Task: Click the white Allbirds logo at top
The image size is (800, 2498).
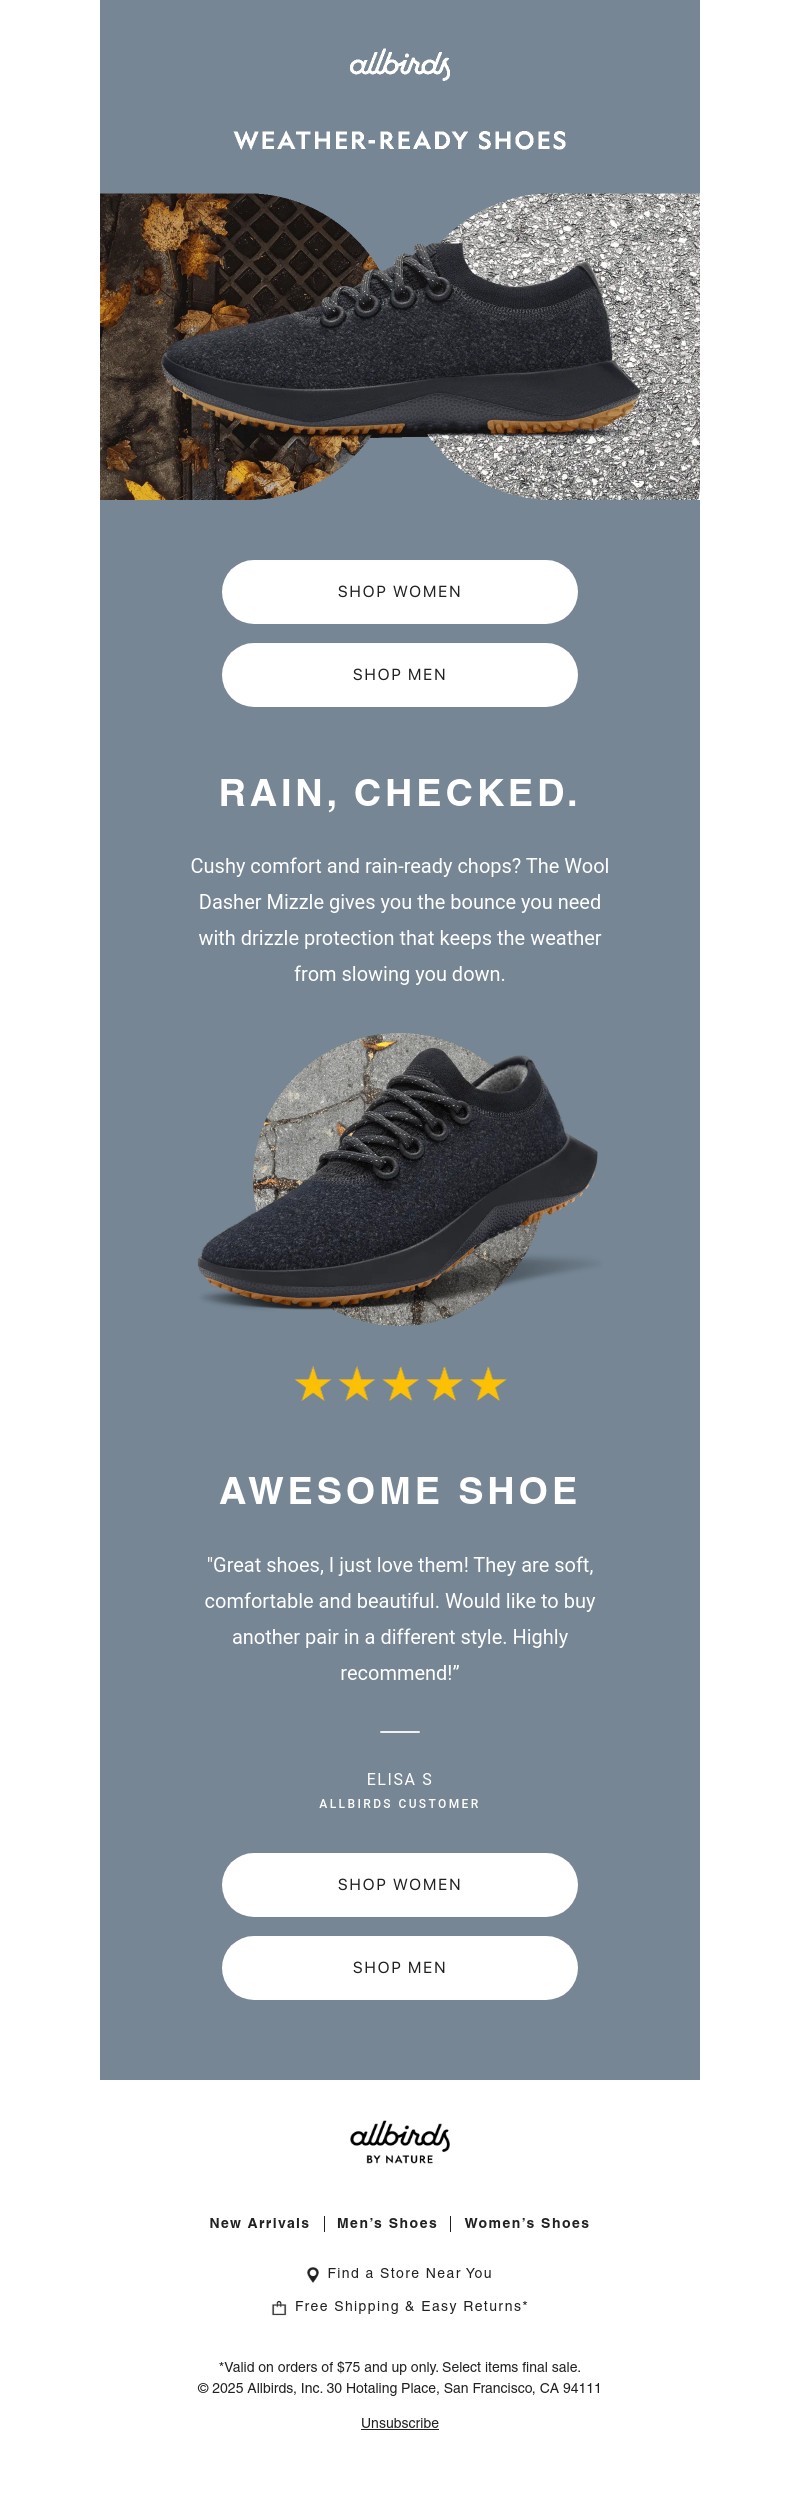Action: [400, 65]
